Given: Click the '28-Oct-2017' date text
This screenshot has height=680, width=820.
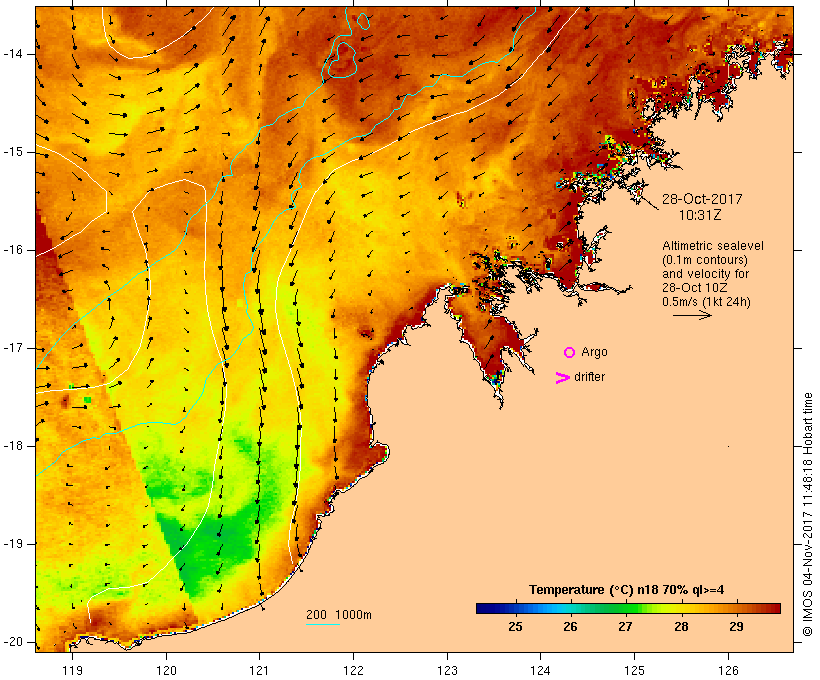Looking at the screenshot, I should pyautogui.click(x=702, y=199).
